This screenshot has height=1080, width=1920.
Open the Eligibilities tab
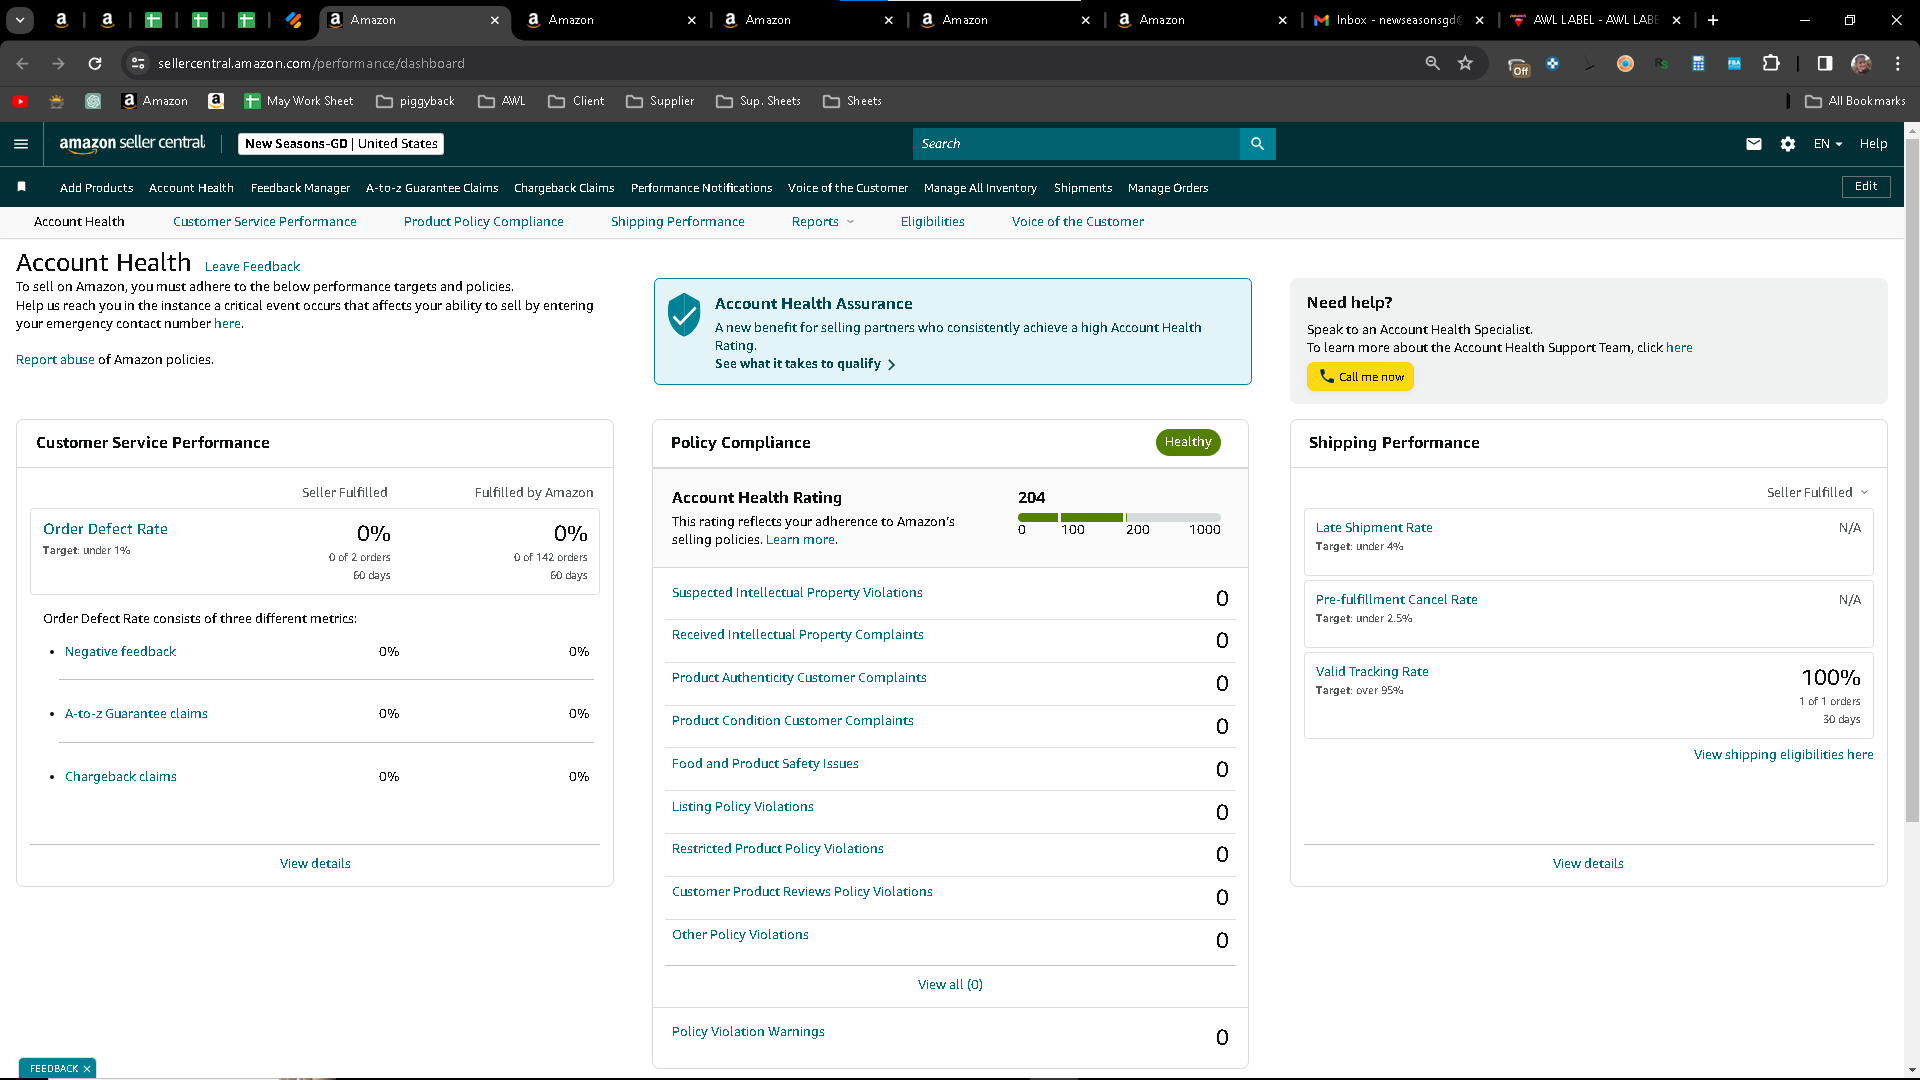pos(932,222)
